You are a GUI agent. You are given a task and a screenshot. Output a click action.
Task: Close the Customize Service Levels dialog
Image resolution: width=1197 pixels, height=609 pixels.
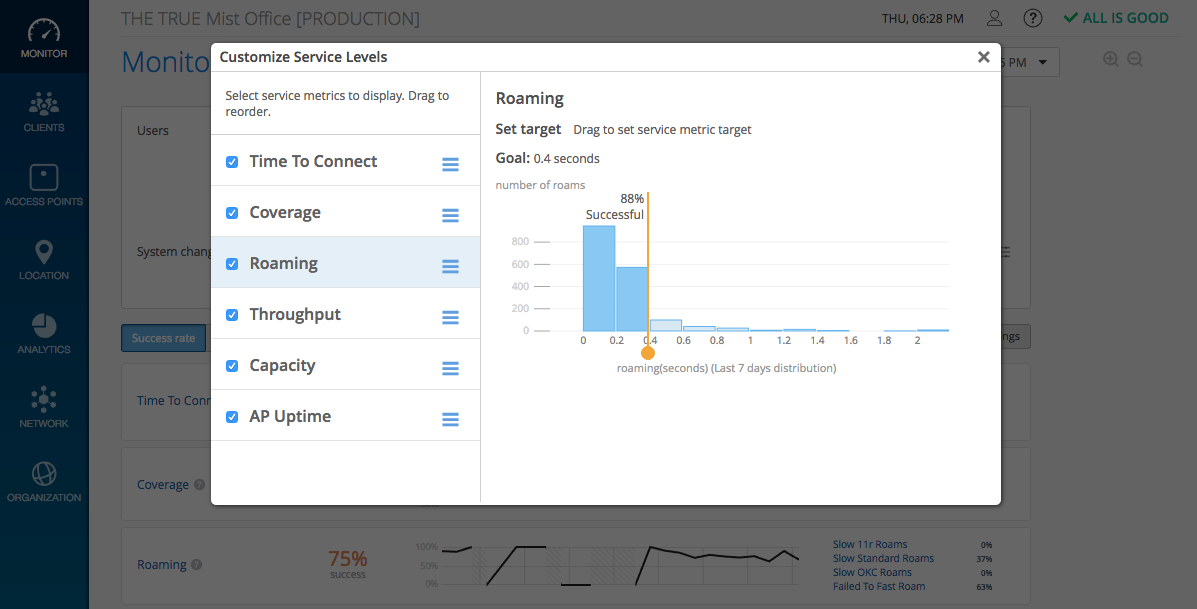coord(983,57)
